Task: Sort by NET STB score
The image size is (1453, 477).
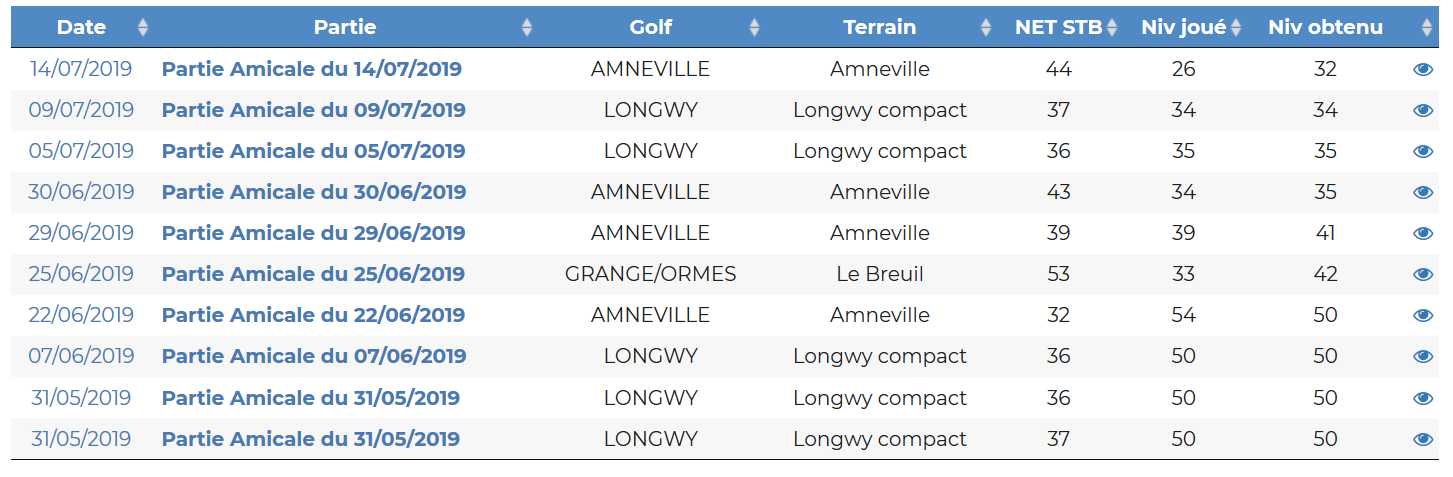Action: (x=1111, y=28)
